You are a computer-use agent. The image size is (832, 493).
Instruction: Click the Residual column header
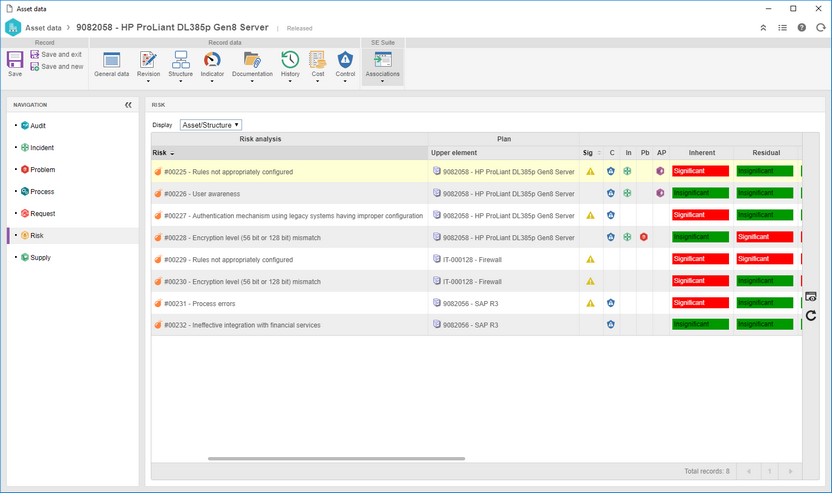[x=766, y=153]
